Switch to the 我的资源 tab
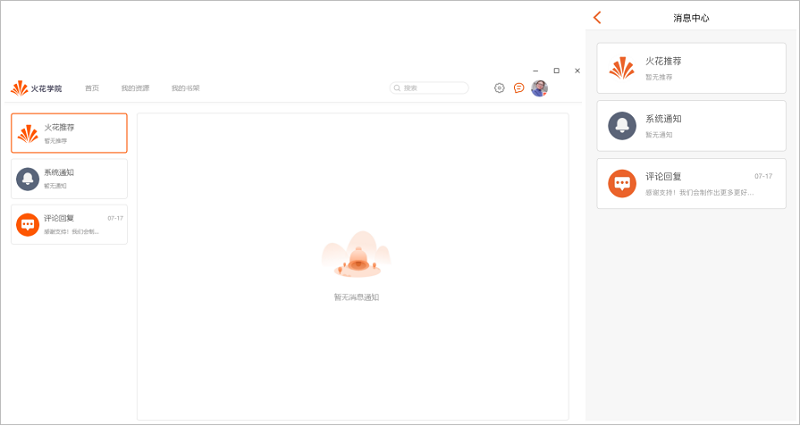 click(135, 88)
